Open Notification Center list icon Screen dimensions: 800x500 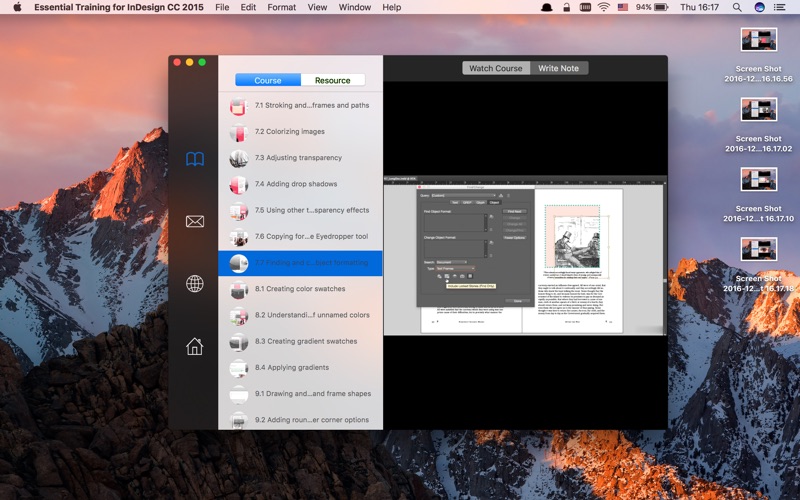(780, 7)
